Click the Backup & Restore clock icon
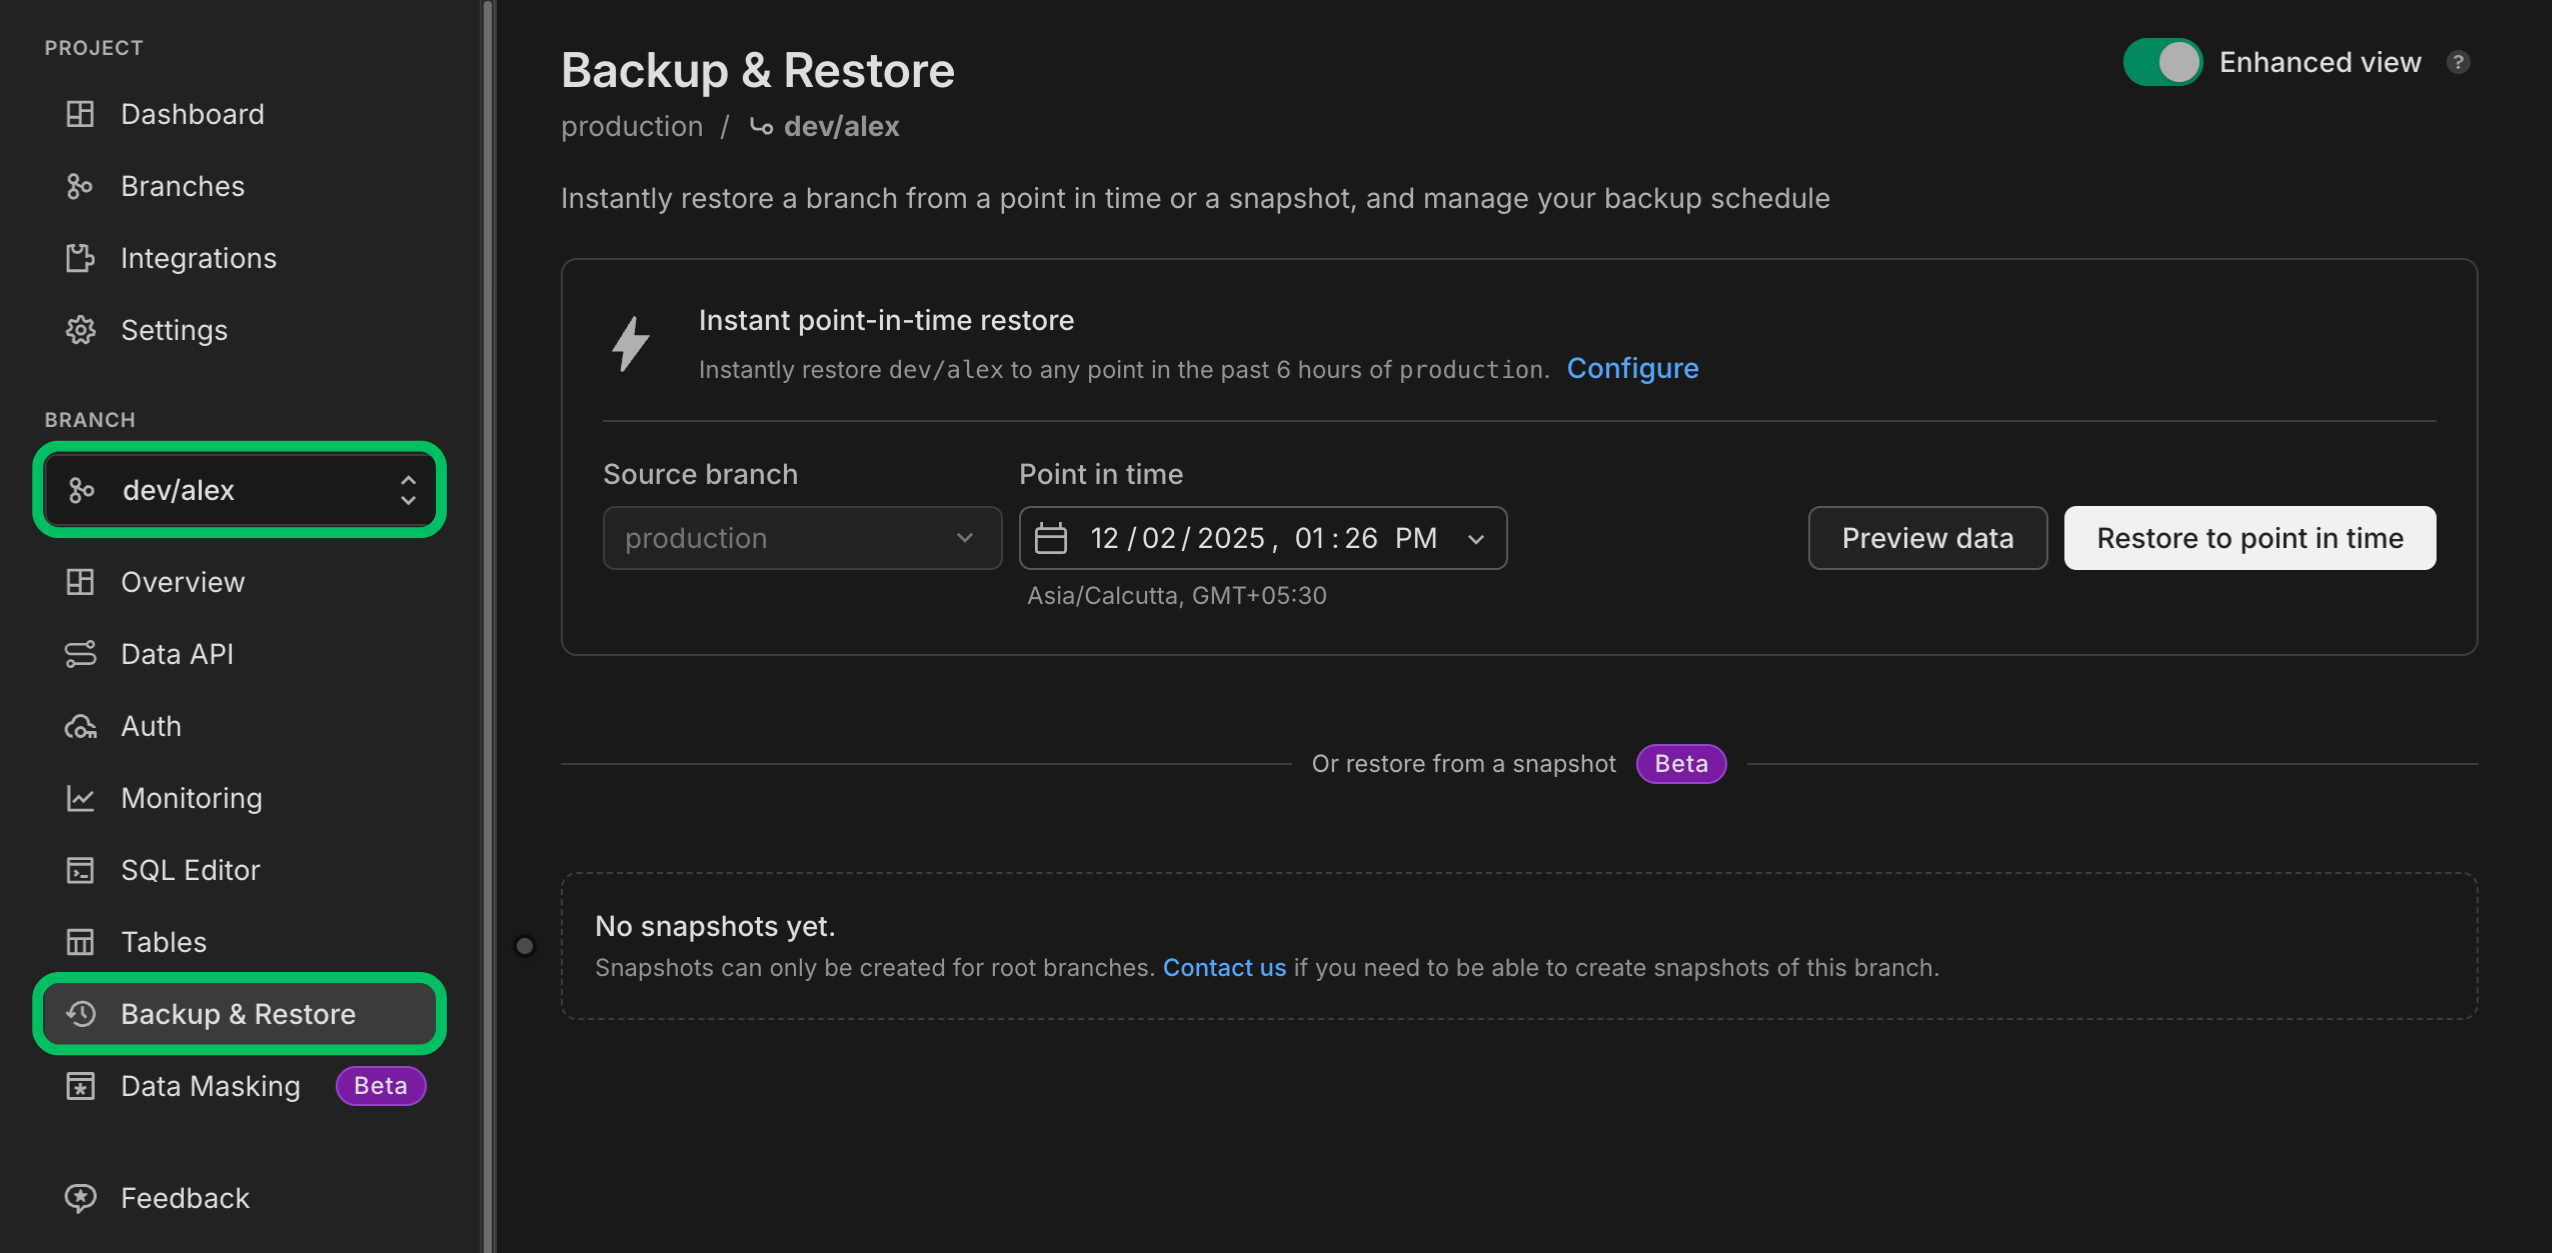The height and width of the screenshot is (1253, 2552). click(80, 1014)
